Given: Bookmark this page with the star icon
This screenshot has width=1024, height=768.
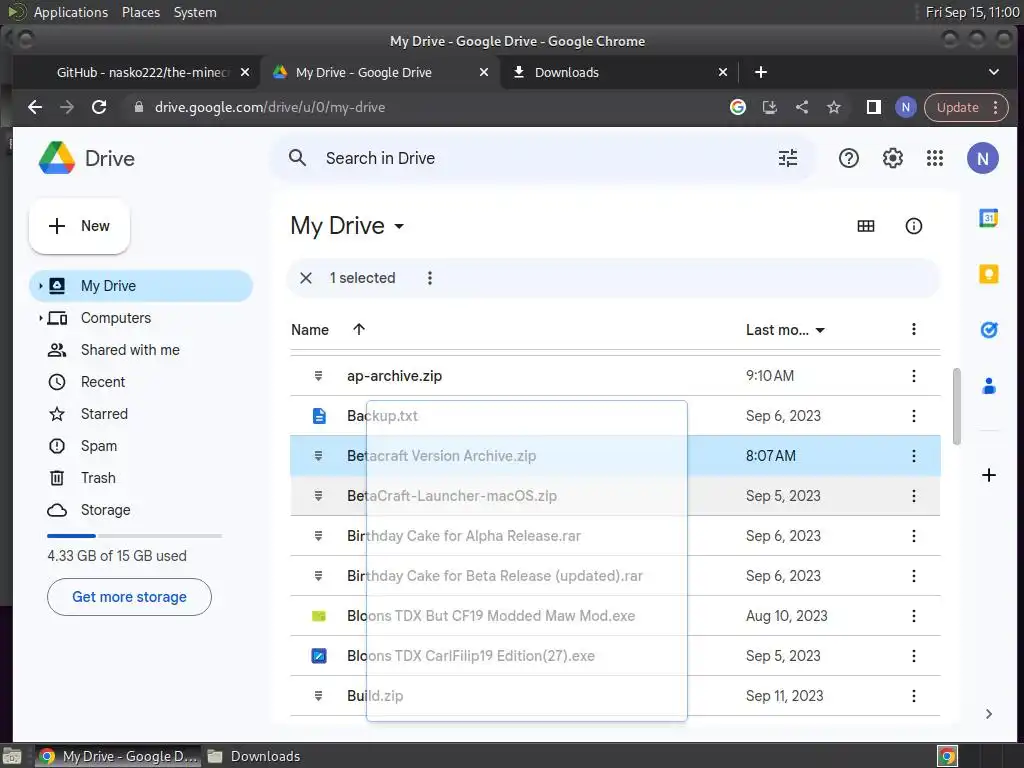Looking at the screenshot, I should [x=833, y=107].
